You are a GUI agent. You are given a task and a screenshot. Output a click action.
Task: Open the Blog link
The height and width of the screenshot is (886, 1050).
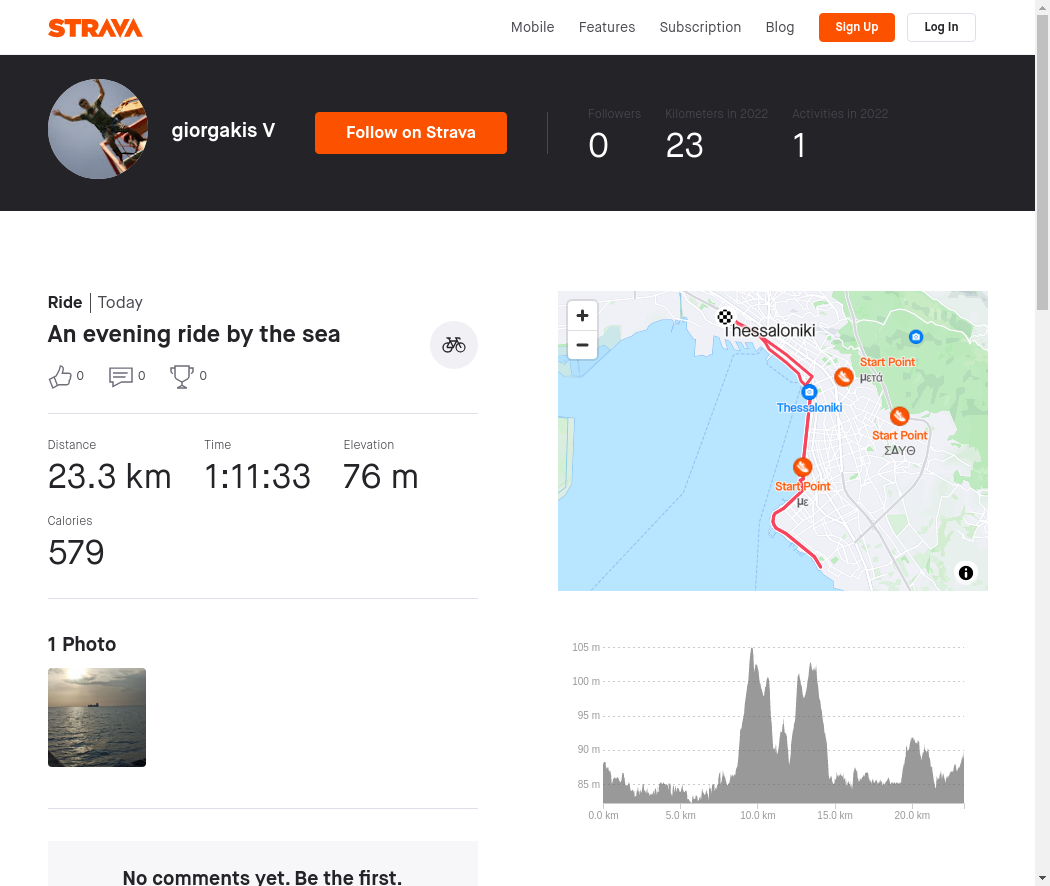click(x=780, y=27)
